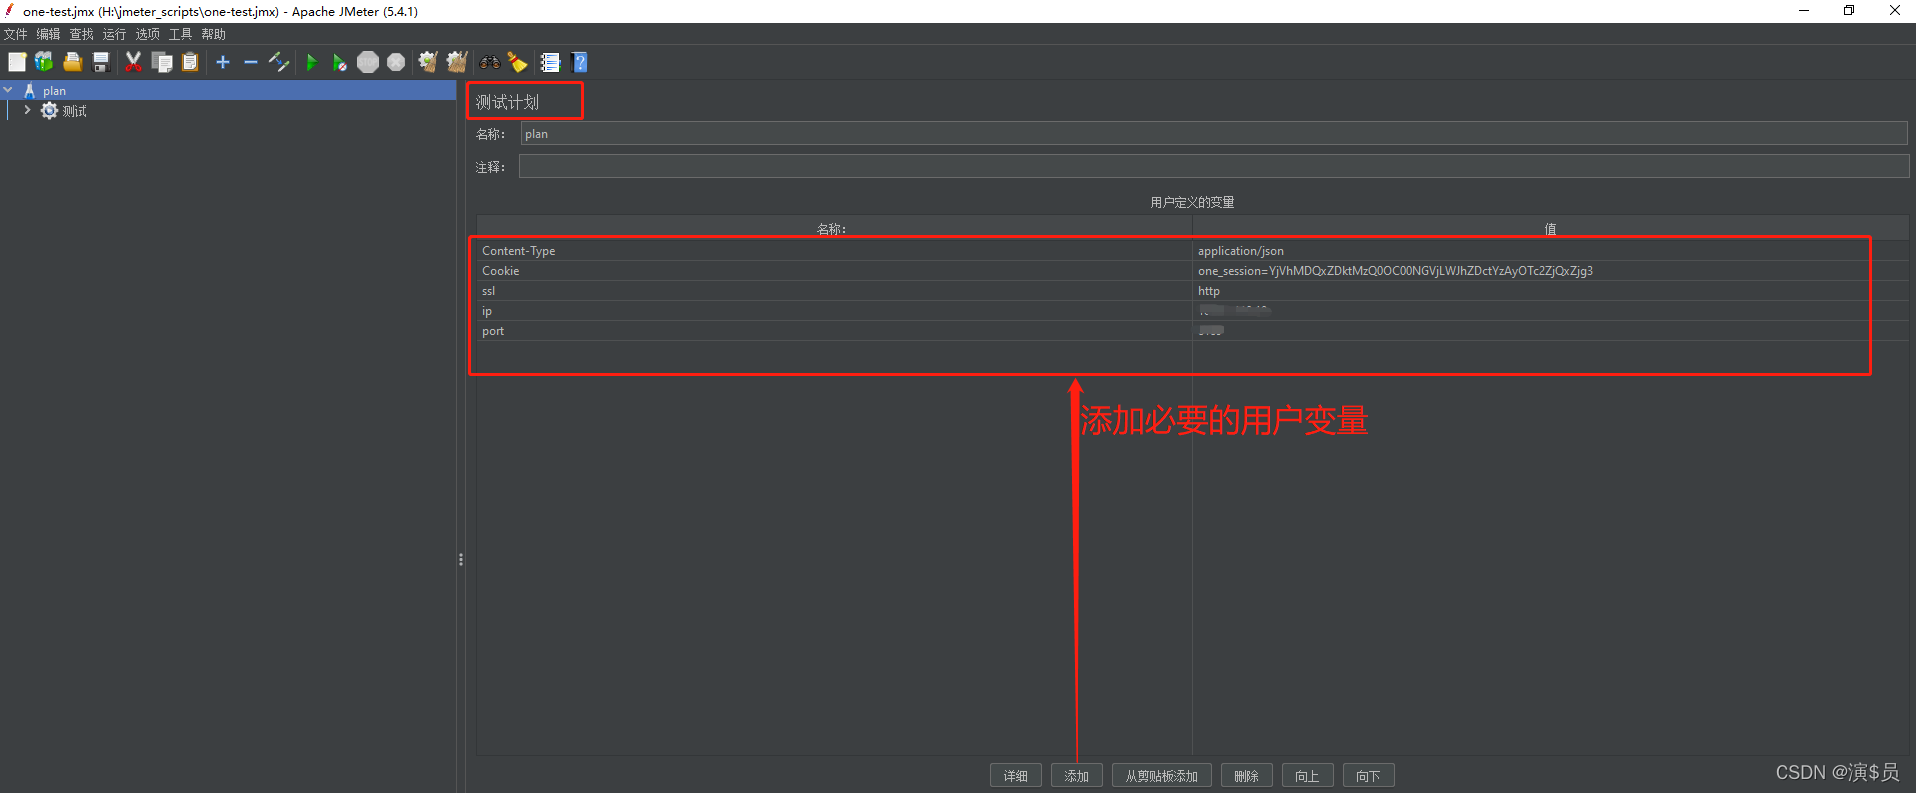Move variable up with 向上
The image size is (1916, 793).
(x=1308, y=776)
